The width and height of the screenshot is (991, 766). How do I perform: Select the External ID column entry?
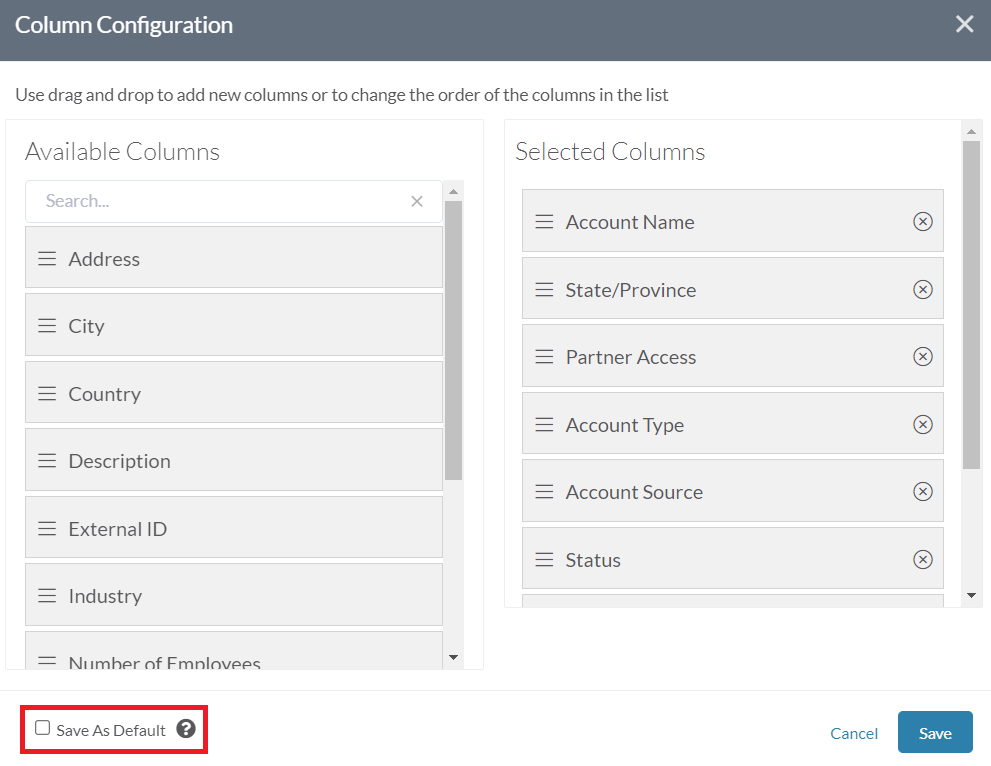(233, 527)
